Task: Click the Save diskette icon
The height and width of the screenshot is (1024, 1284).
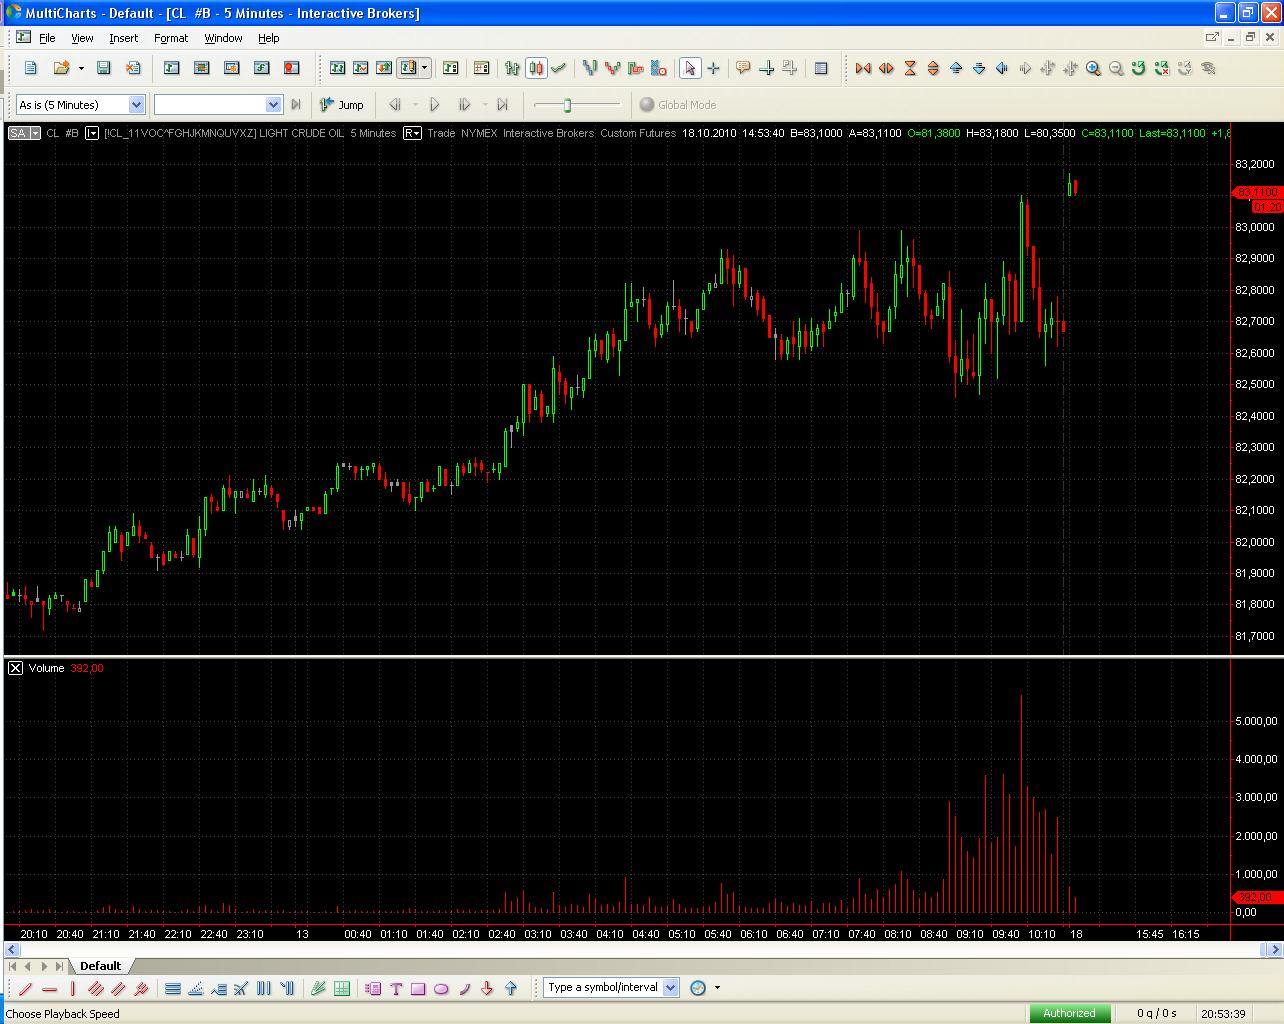Action: coord(103,68)
